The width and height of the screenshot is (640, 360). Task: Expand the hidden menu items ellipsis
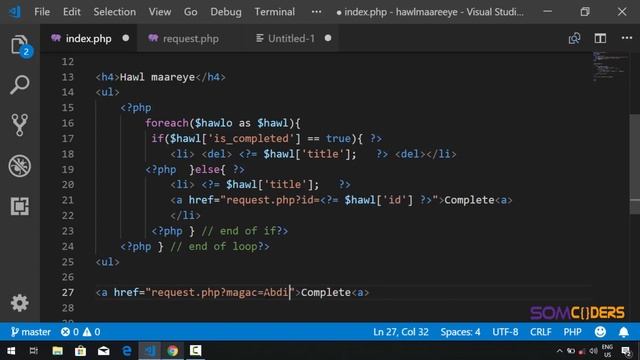coord(316,12)
